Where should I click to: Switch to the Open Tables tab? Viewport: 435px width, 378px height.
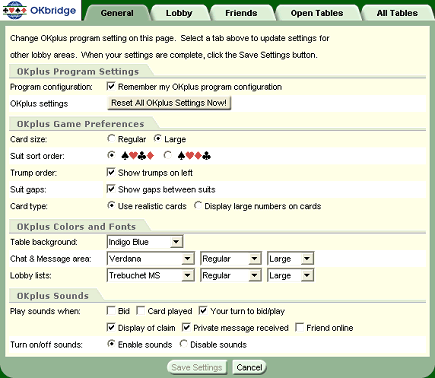(x=317, y=13)
